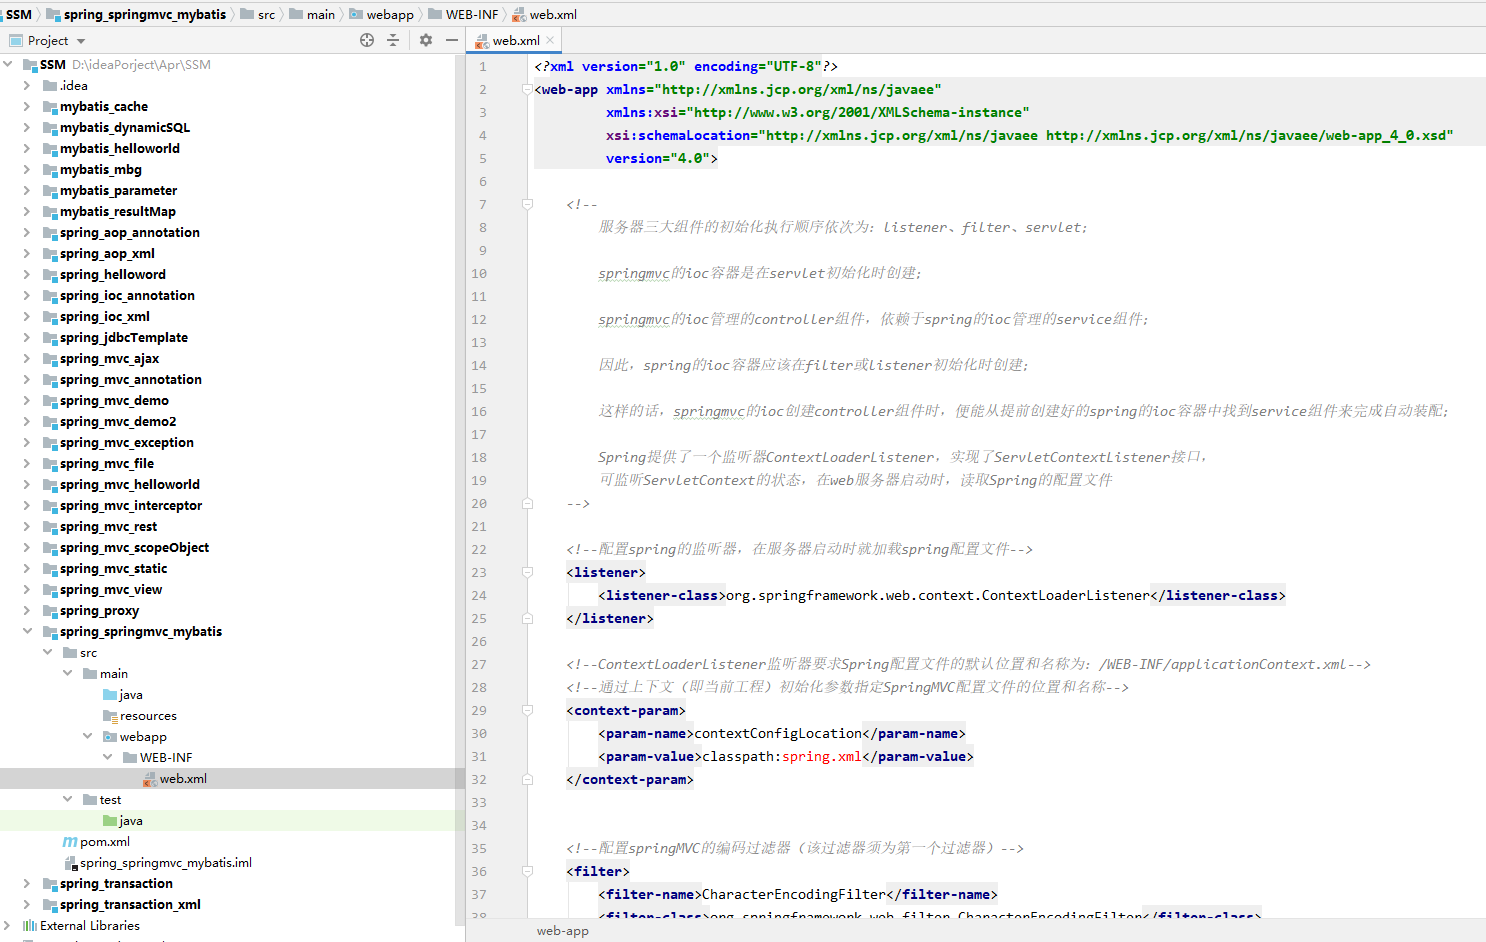Collapse the webapp folder arrow
This screenshot has height=942, width=1486.
click(x=87, y=736)
